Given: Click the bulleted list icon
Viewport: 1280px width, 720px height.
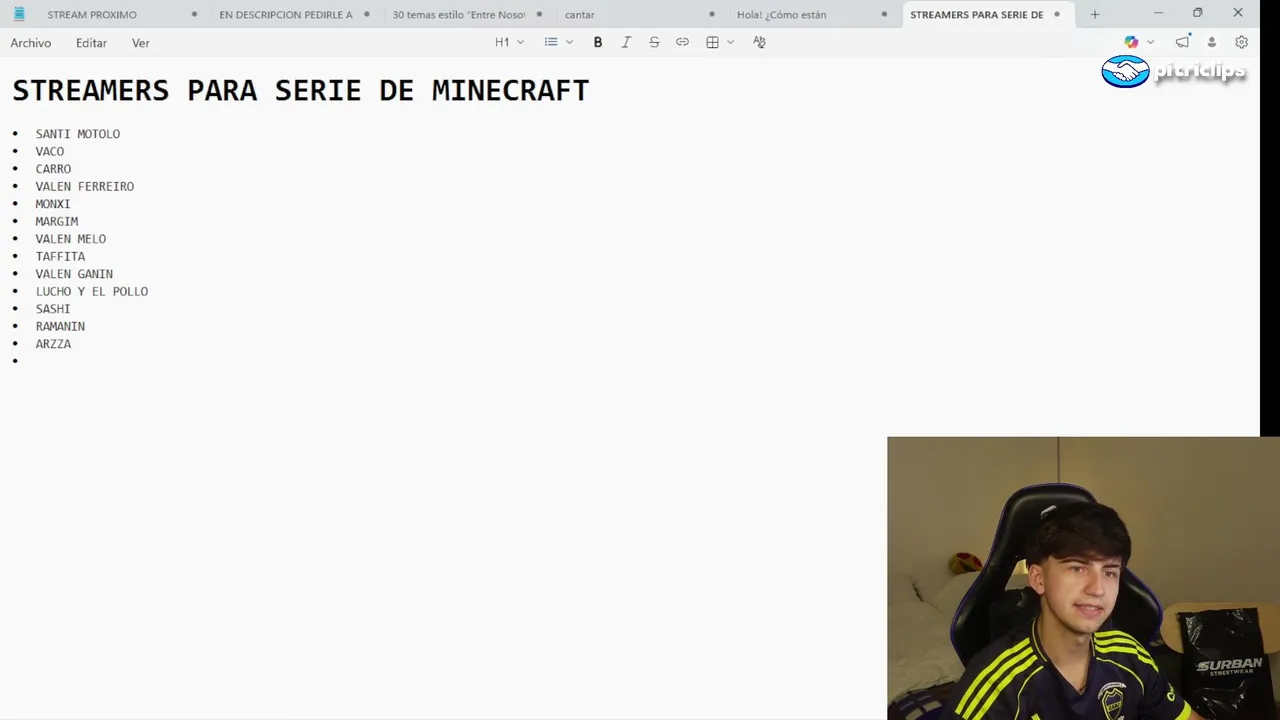Looking at the screenshot, I should (551, 42).
